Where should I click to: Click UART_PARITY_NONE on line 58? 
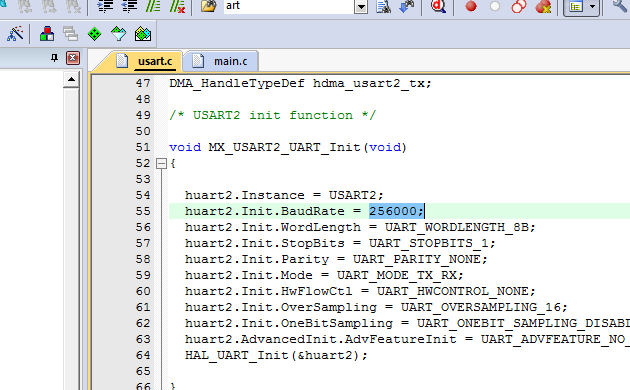[x=416, y=259]
